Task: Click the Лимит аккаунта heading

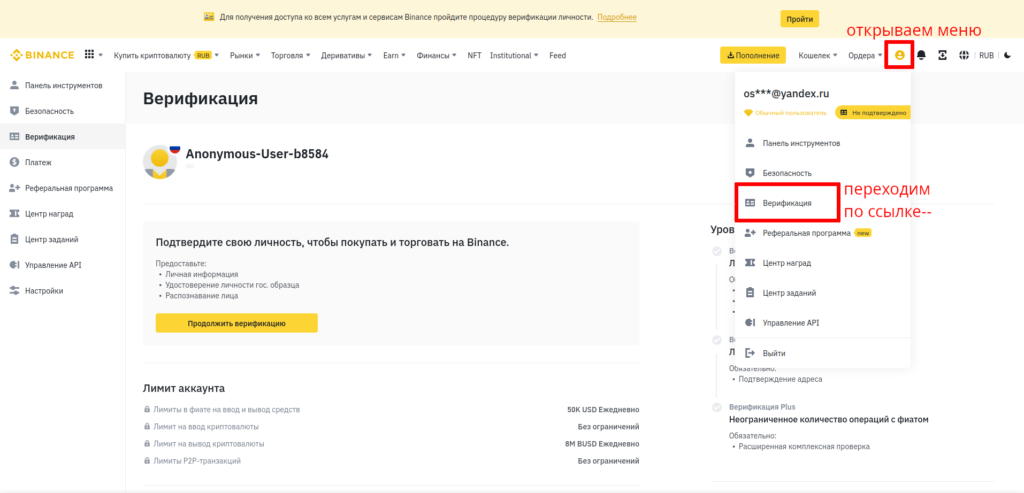Action: [x=184, y=389]
